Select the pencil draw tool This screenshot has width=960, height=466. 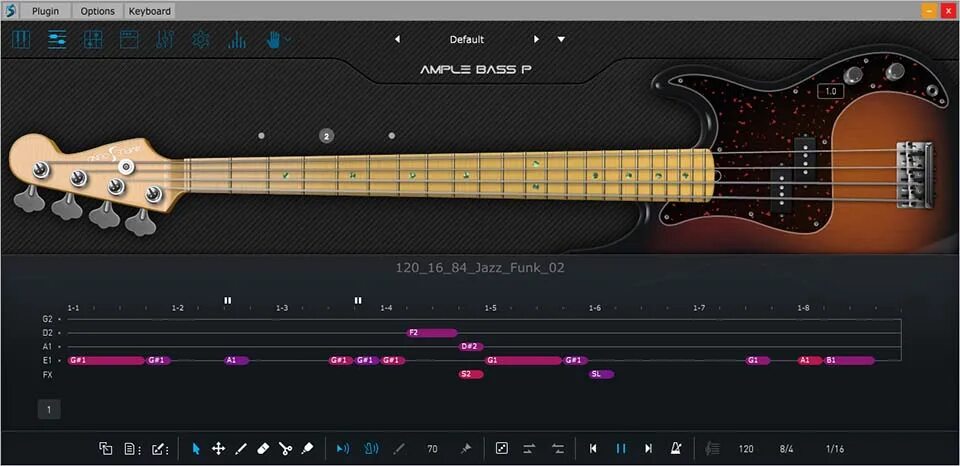(241, 449)
